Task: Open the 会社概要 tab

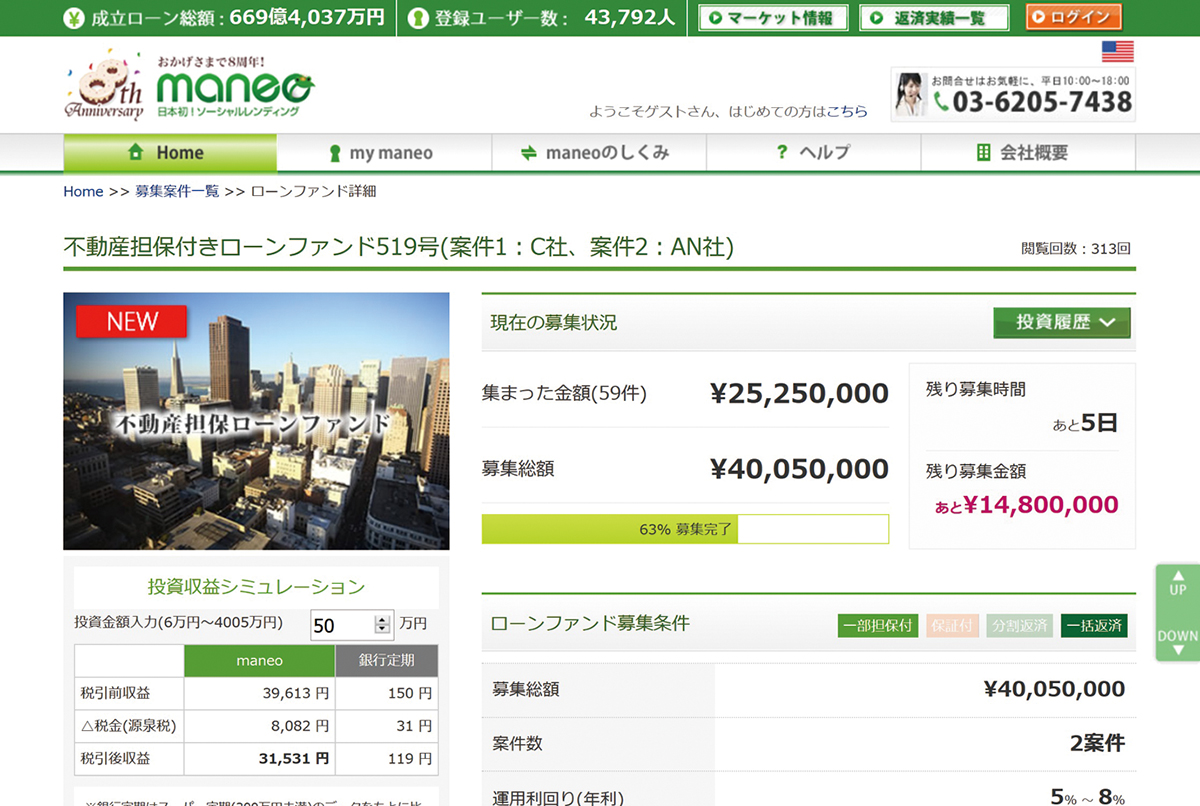Action: pyautogui.click(x=1027, y=153)
